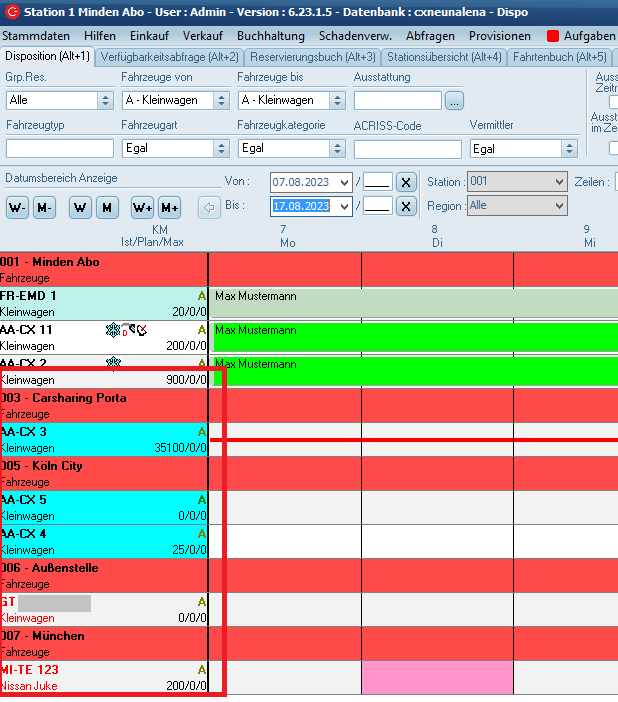
Task: Open Ausstattung picker with the ... button
Action: [x=454, y=100]
